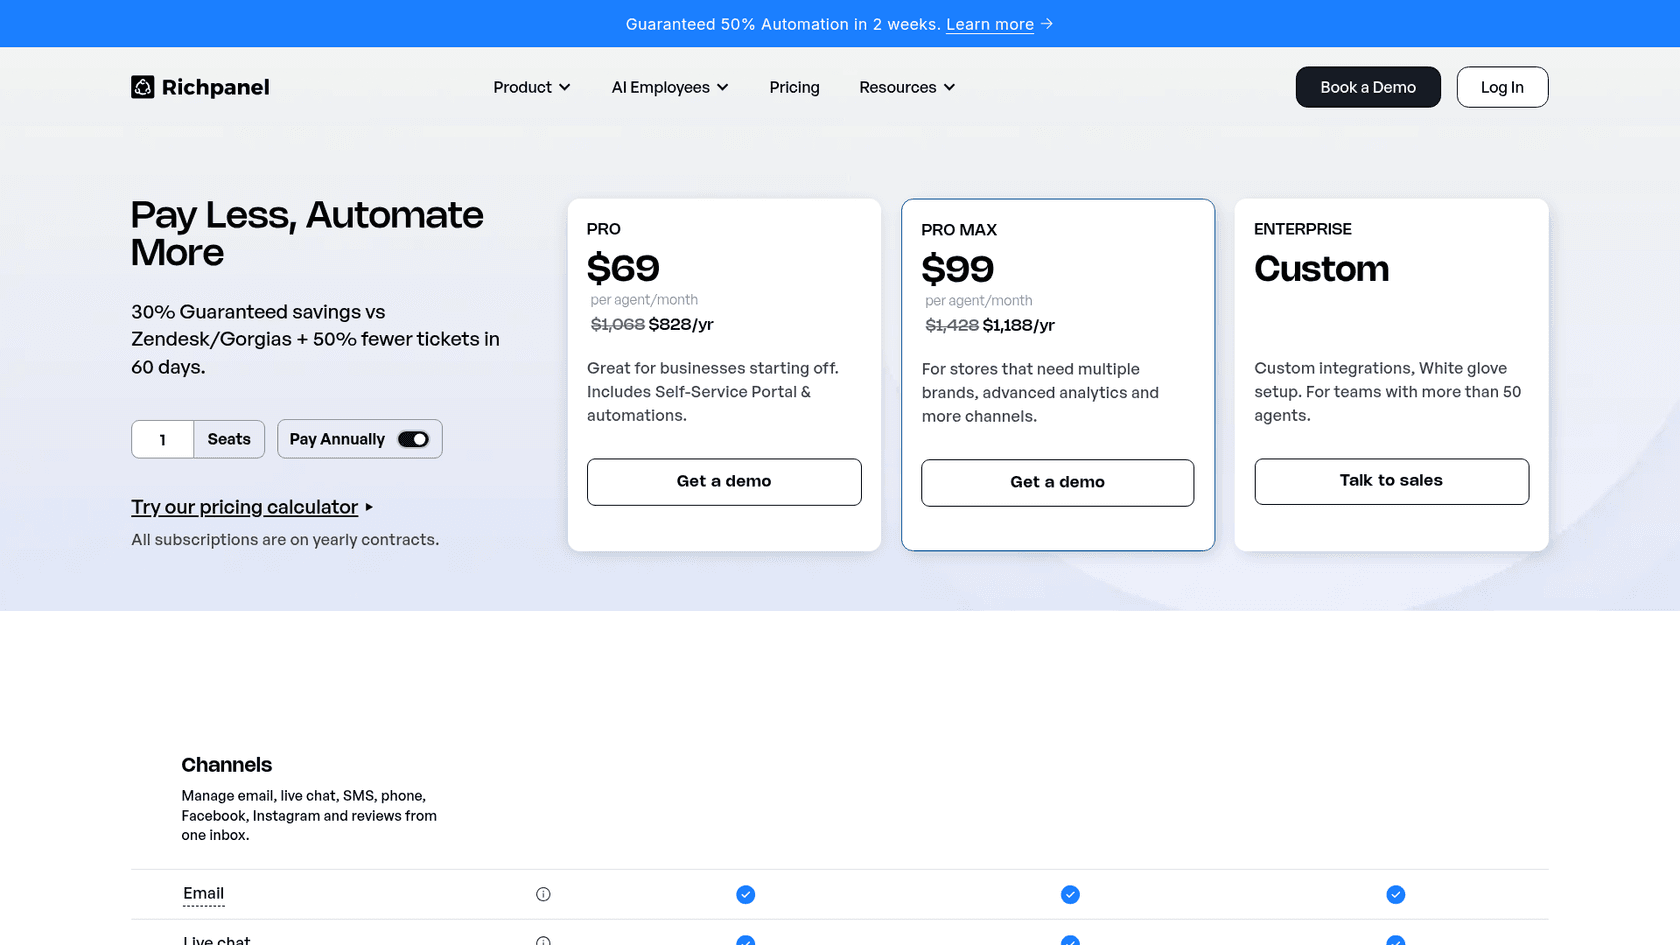Open the Try our pricing calculator link
The image size is (1680, 945).
click(x=244, y=507)
